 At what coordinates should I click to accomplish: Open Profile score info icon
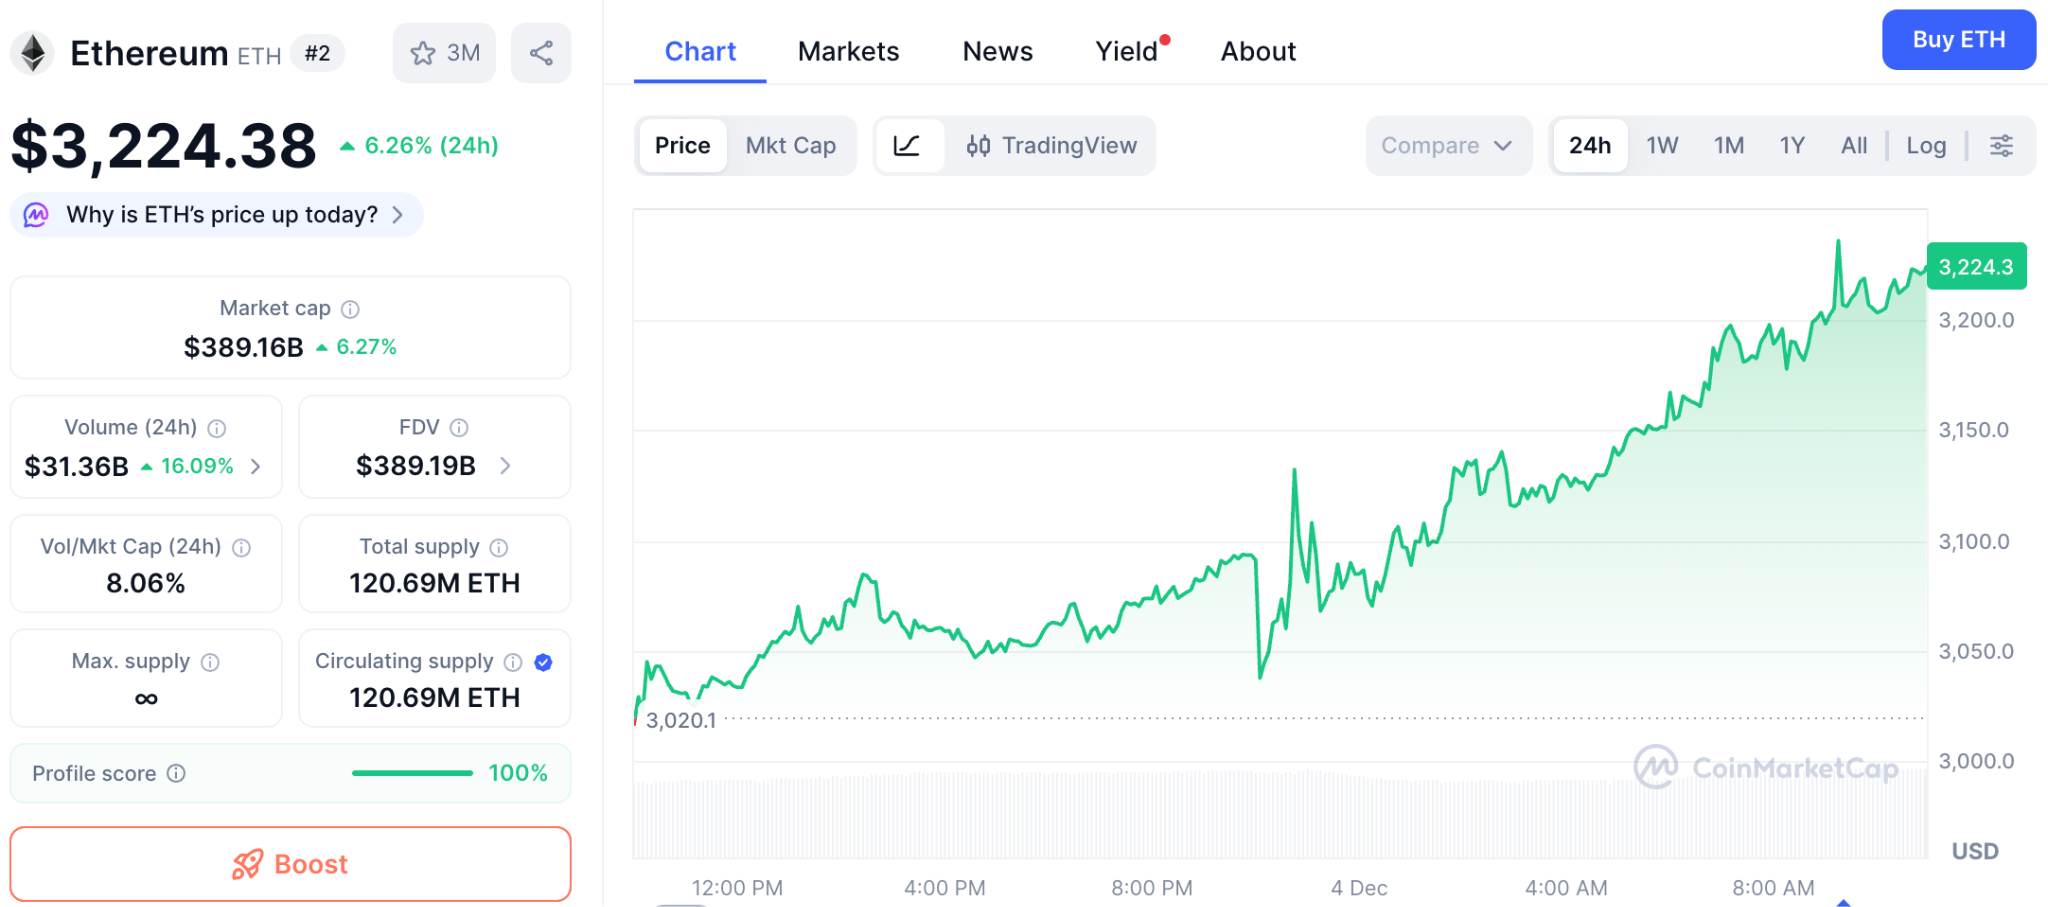[x=176, y=773]
